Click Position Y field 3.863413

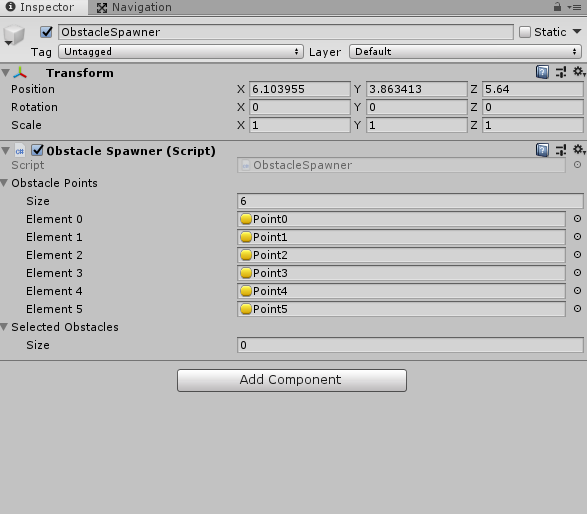tap(416, 89)
